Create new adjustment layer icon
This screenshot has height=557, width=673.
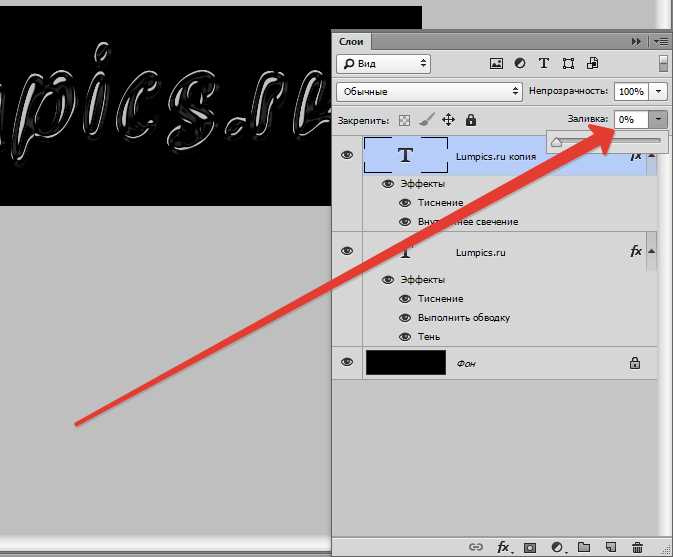[x=557, y=547]
